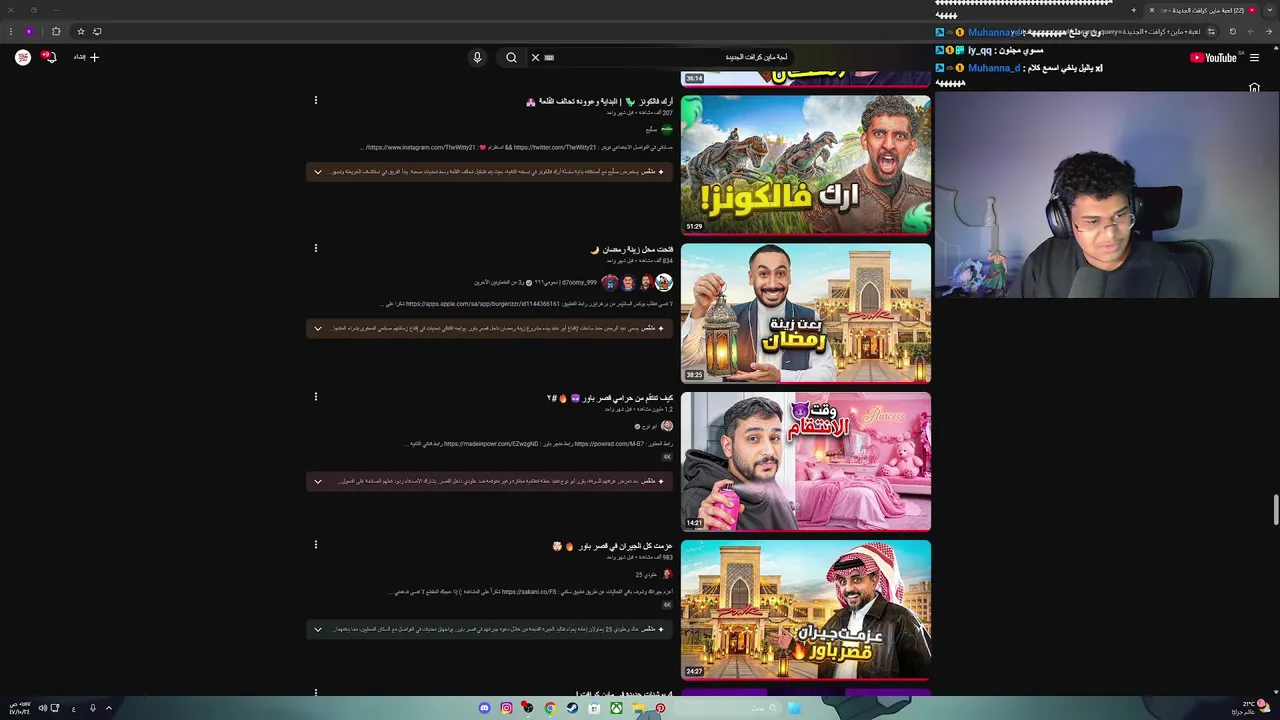Image resolution: width=1280 pixels, height=720 pixels.
Task: Open title عزمت كل الجيران في قصر باور
Action: pos(612,546)
